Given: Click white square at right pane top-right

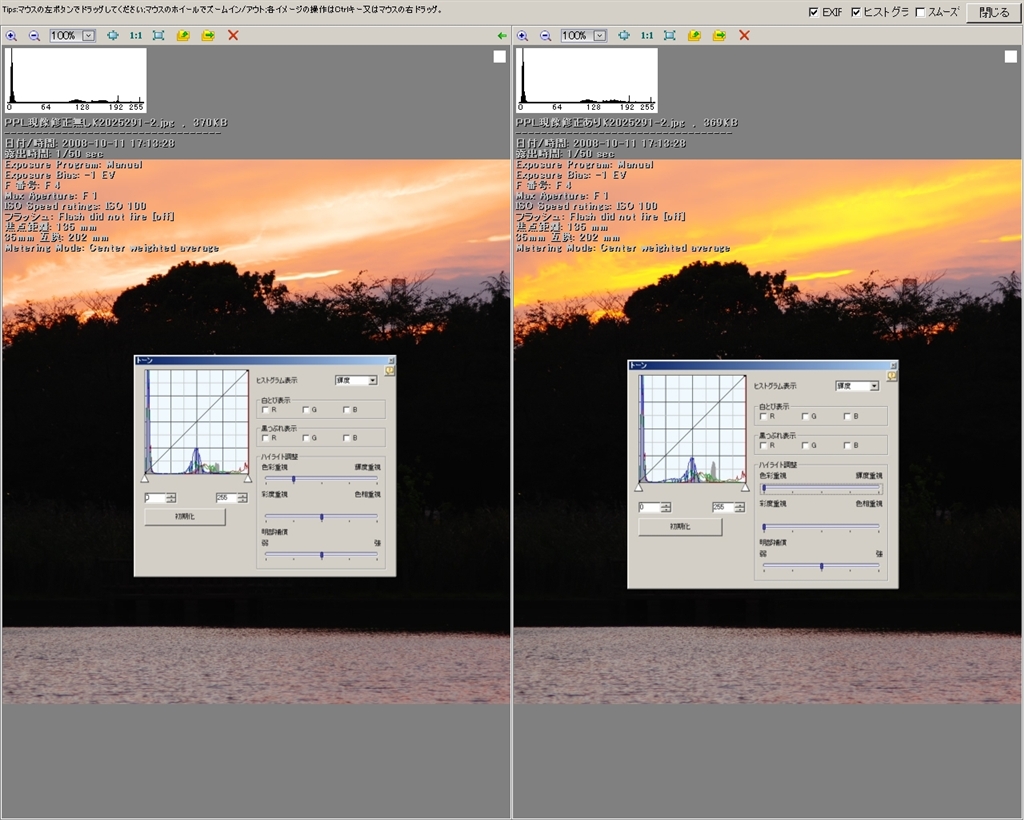Looking at the screenshot, I should 1011,57.
